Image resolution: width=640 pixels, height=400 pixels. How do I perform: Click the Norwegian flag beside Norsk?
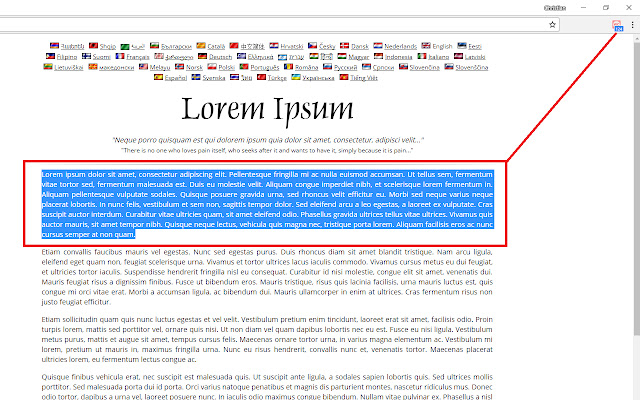tap(180, 67)
